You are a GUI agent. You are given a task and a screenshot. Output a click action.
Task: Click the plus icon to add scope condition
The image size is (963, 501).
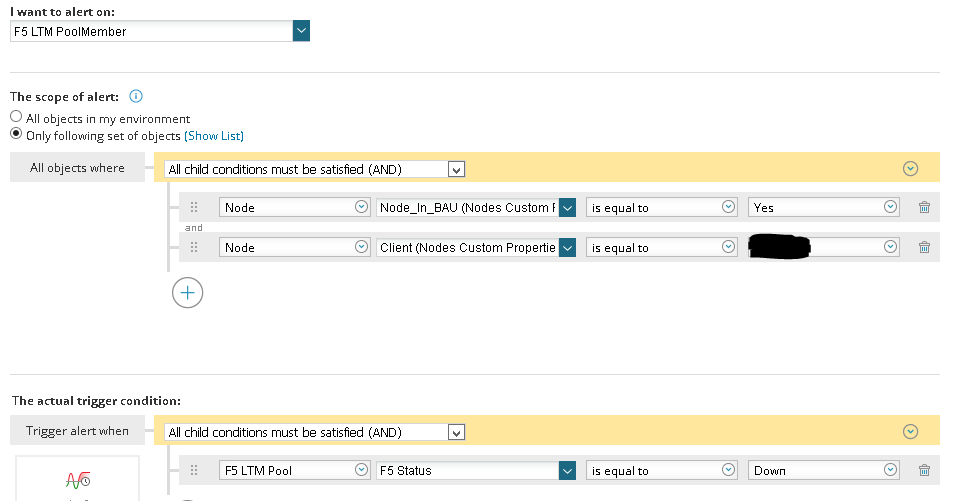188,292
